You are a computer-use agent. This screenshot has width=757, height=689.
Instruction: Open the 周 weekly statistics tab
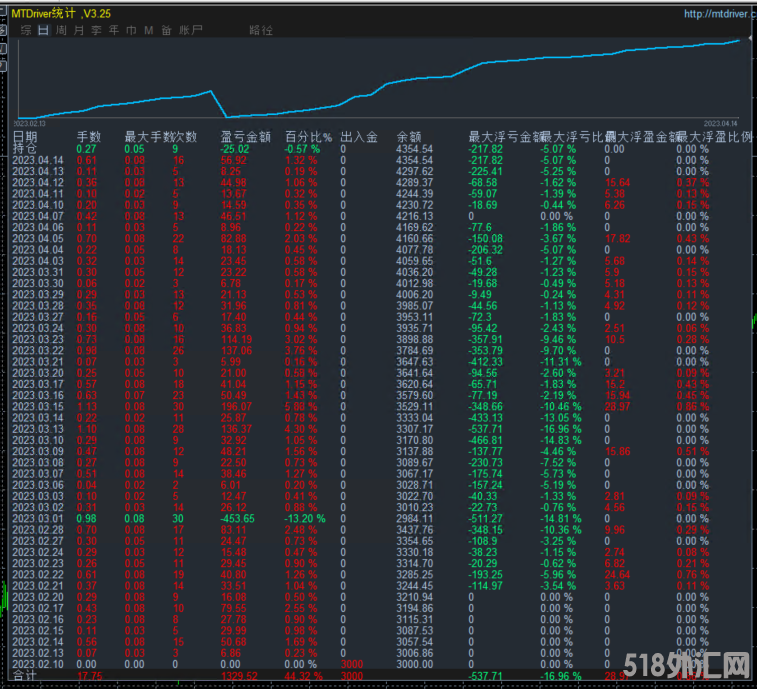point(61,30)
